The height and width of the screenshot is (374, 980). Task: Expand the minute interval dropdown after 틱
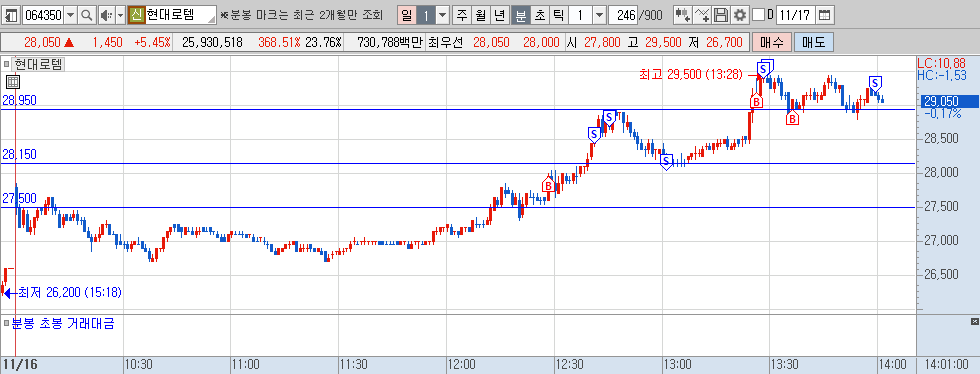point(599,14)
